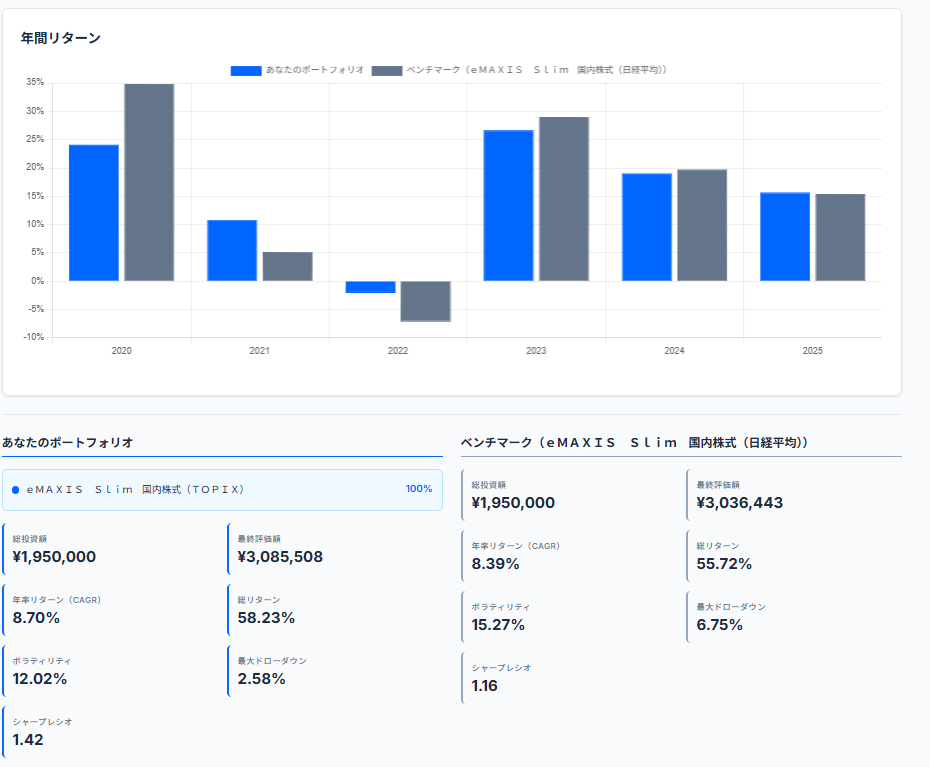The height and width of the screenshot is (767, 930).
Task: Select the negative gray benchmark bar for 2022
Action: pyautogui.click(x=425, y=301)
